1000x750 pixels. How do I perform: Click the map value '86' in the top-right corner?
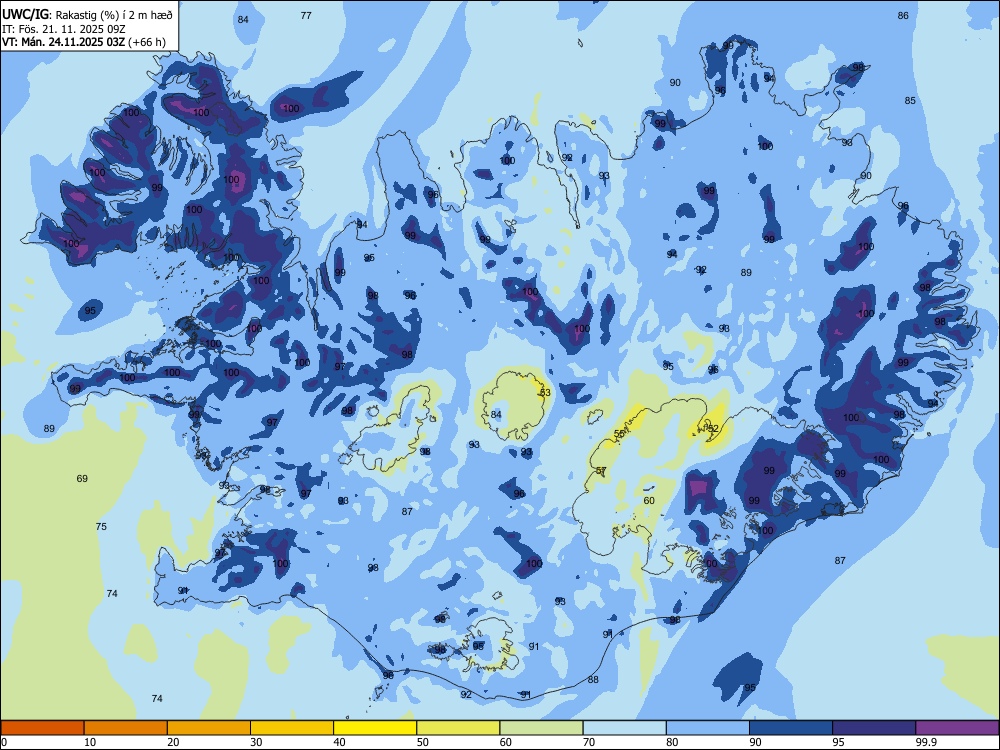903,15
